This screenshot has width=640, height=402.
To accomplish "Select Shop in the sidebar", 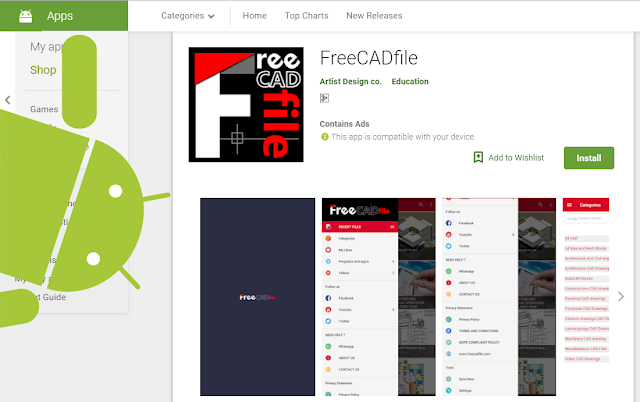I will point(43,70).
